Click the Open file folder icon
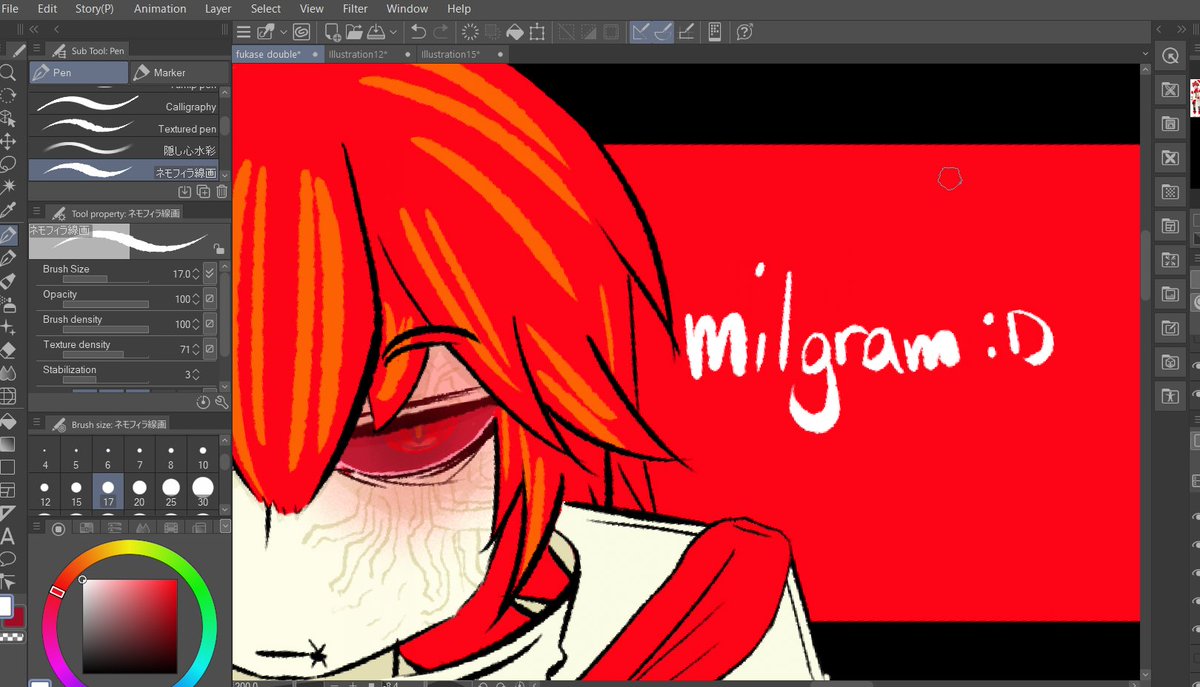Screen dimensions: 1200x687 coord(356,32)
